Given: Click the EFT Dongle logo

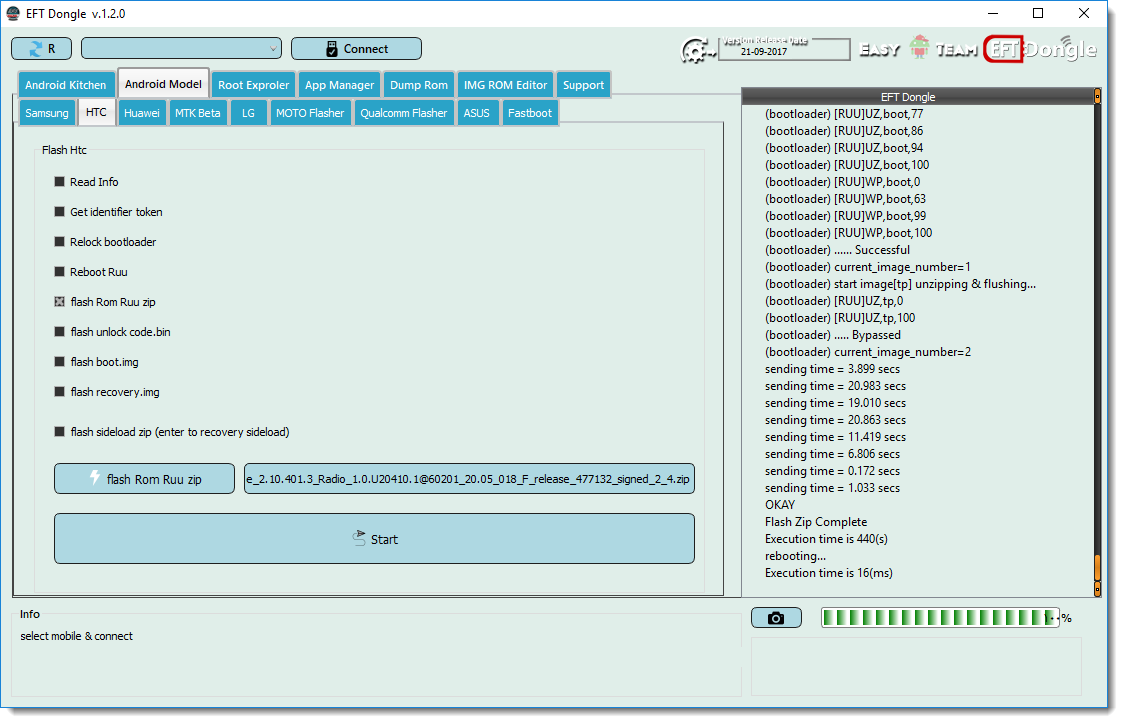Looking at the screenshot, I should point(1041,49).
